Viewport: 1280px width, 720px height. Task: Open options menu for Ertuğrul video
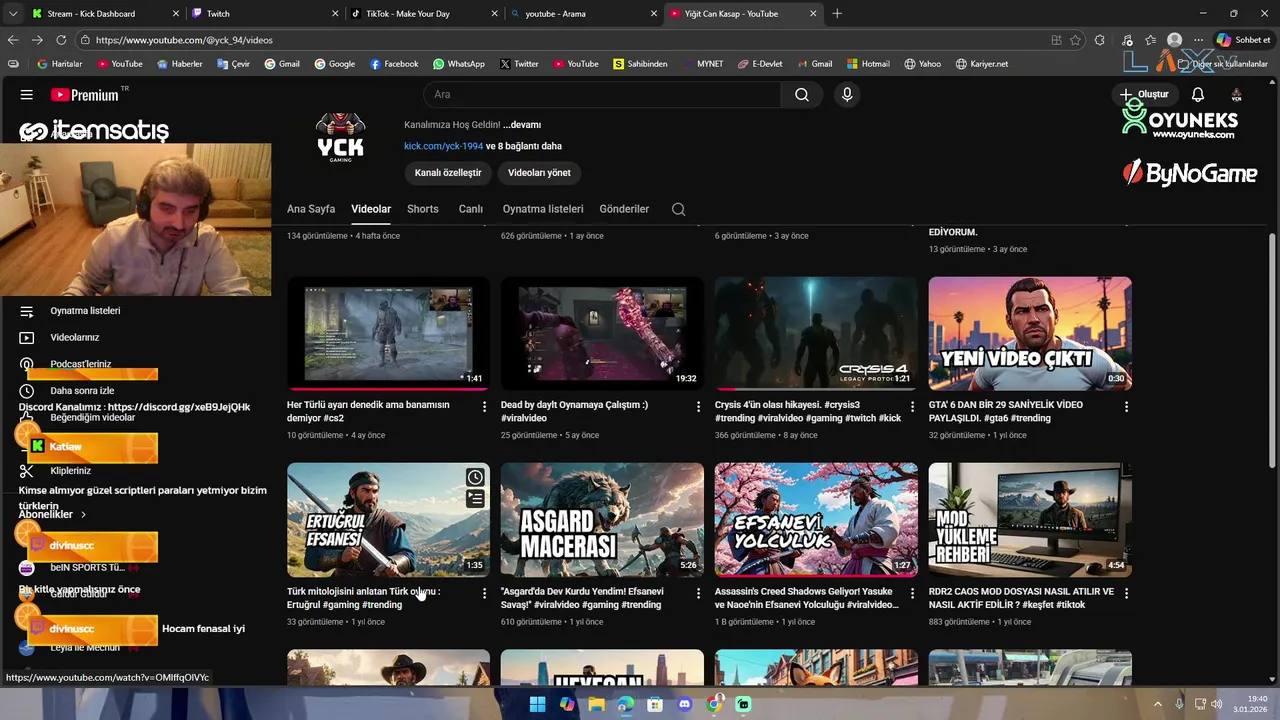[485, 594]
